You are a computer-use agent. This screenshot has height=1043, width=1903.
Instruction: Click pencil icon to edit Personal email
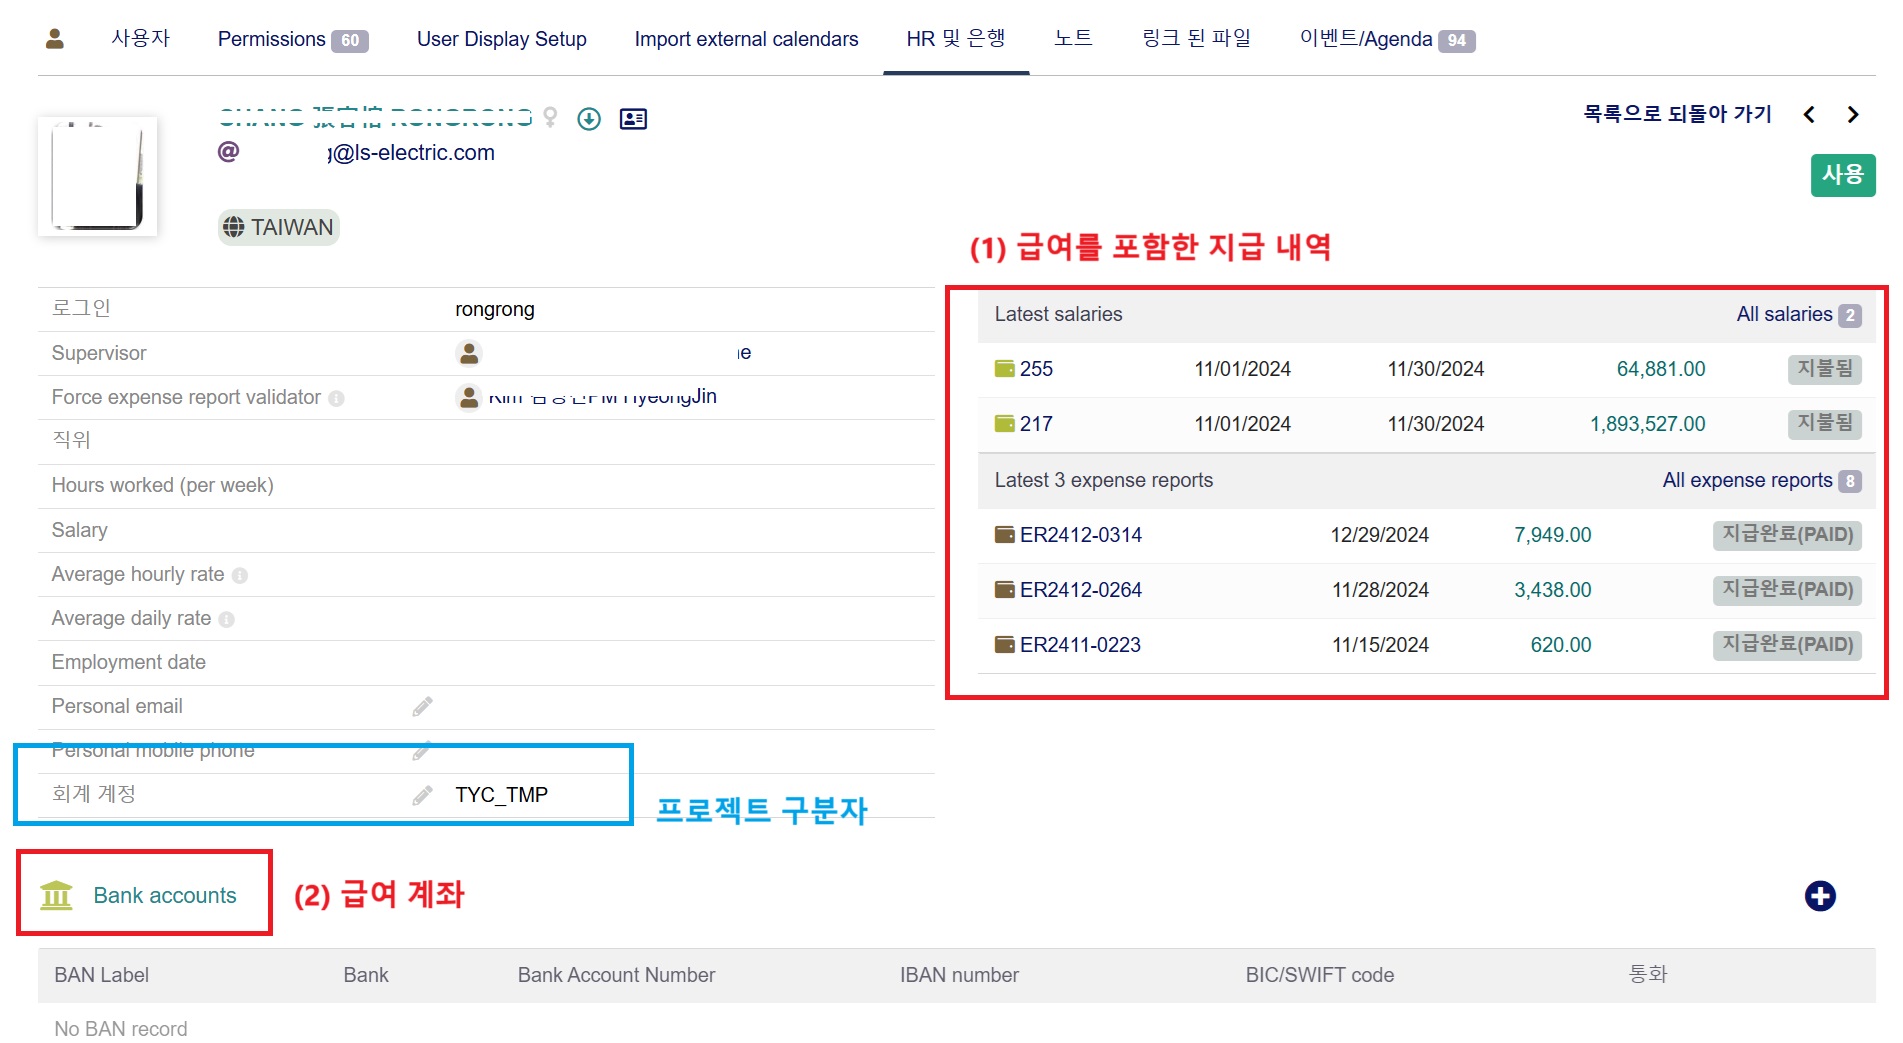(x=422, y=707)
